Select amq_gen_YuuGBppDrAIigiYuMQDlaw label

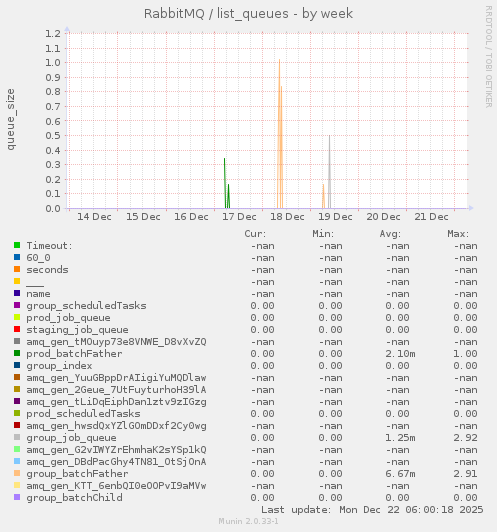point(116,378)
